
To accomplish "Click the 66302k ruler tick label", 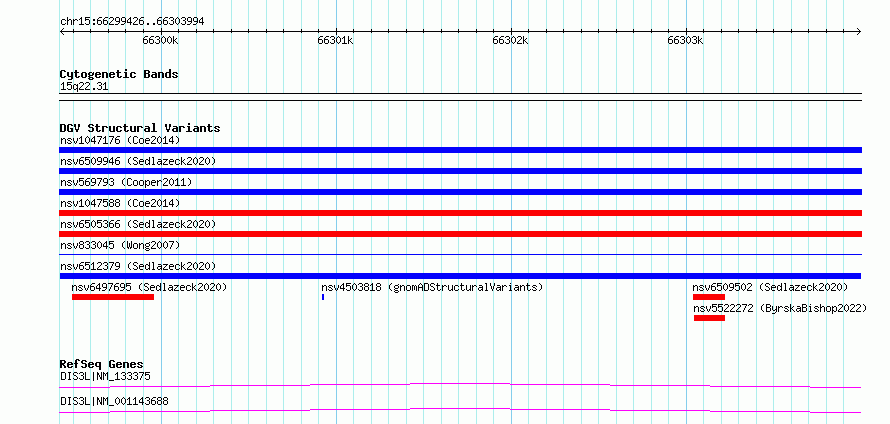I will [x=510, y=41].
